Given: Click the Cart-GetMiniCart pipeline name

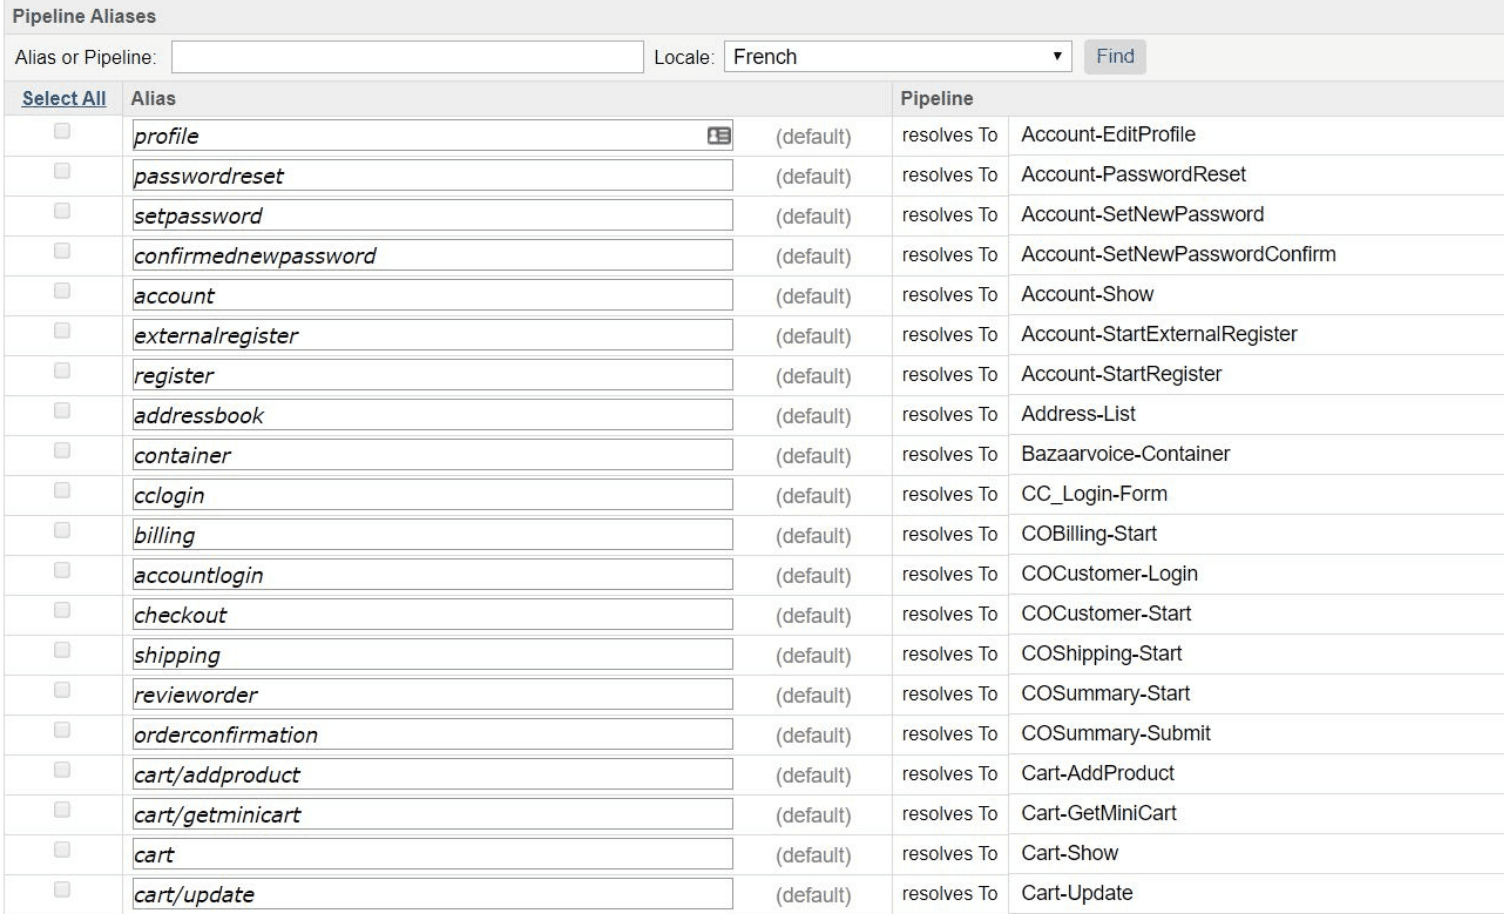Looking at the screenshot, I should (1099, 815).
